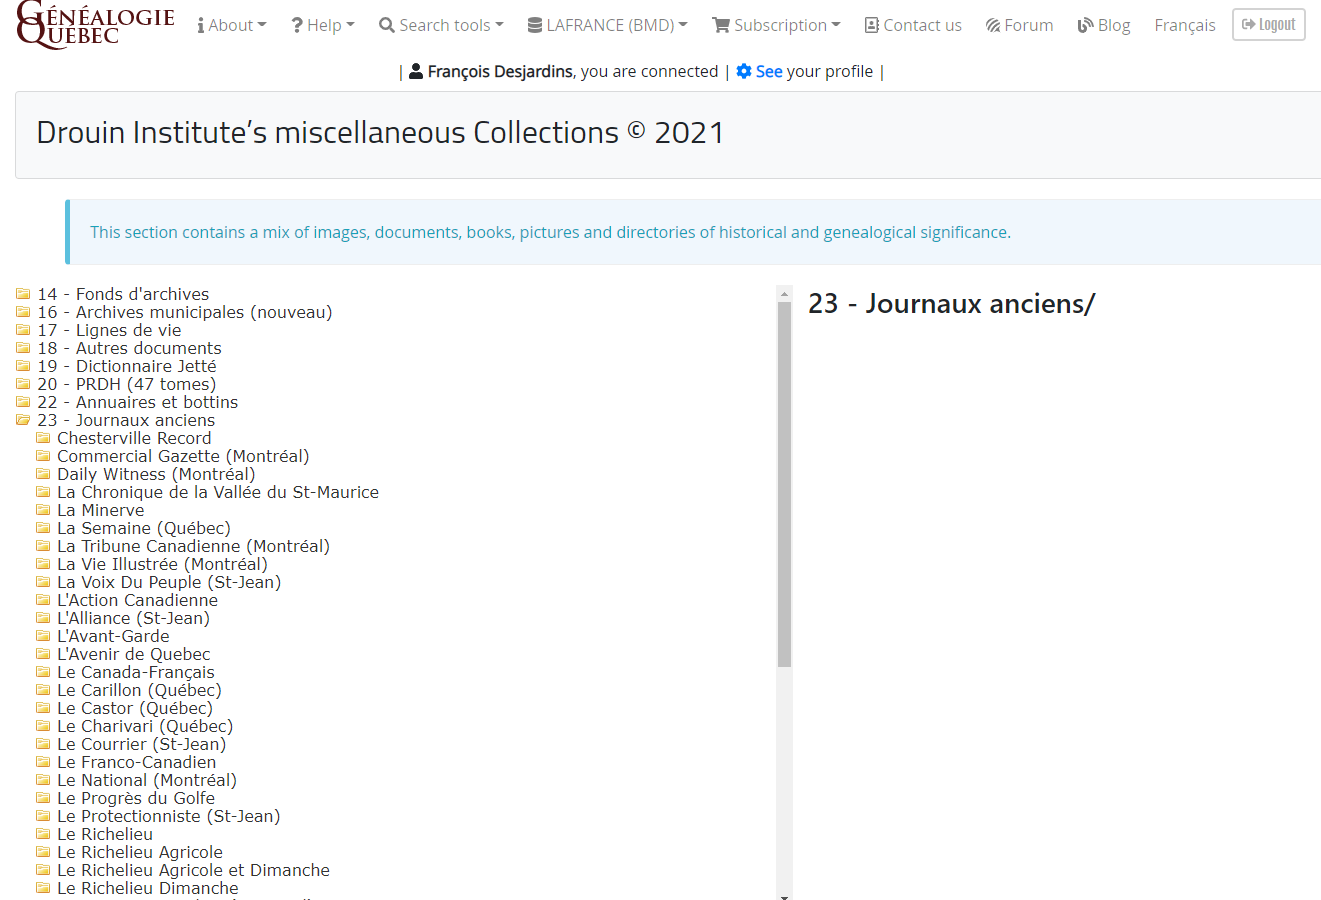Open Le Charivari (Québec) folder
This screenshot has width=1321, height=900.
[x=145, y=726]
